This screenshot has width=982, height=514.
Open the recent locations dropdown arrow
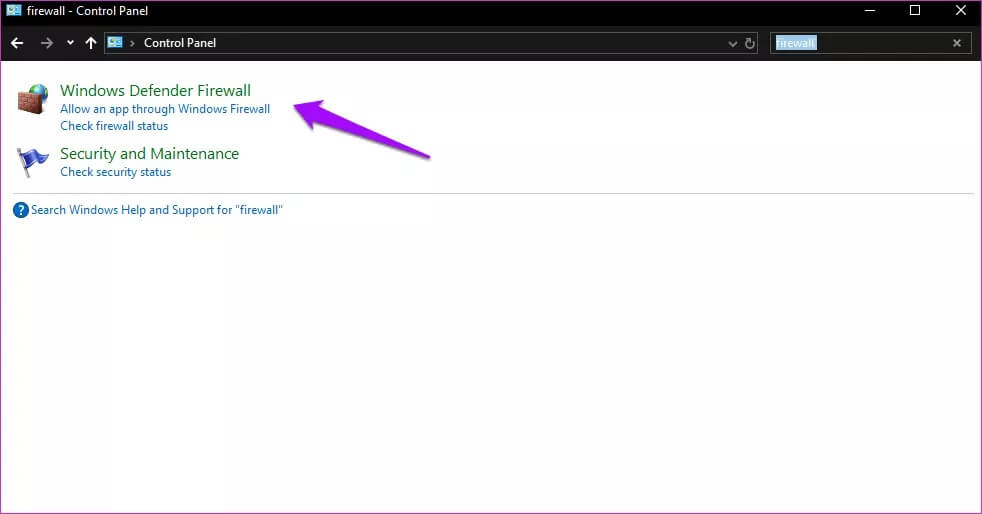coord(70,43)
